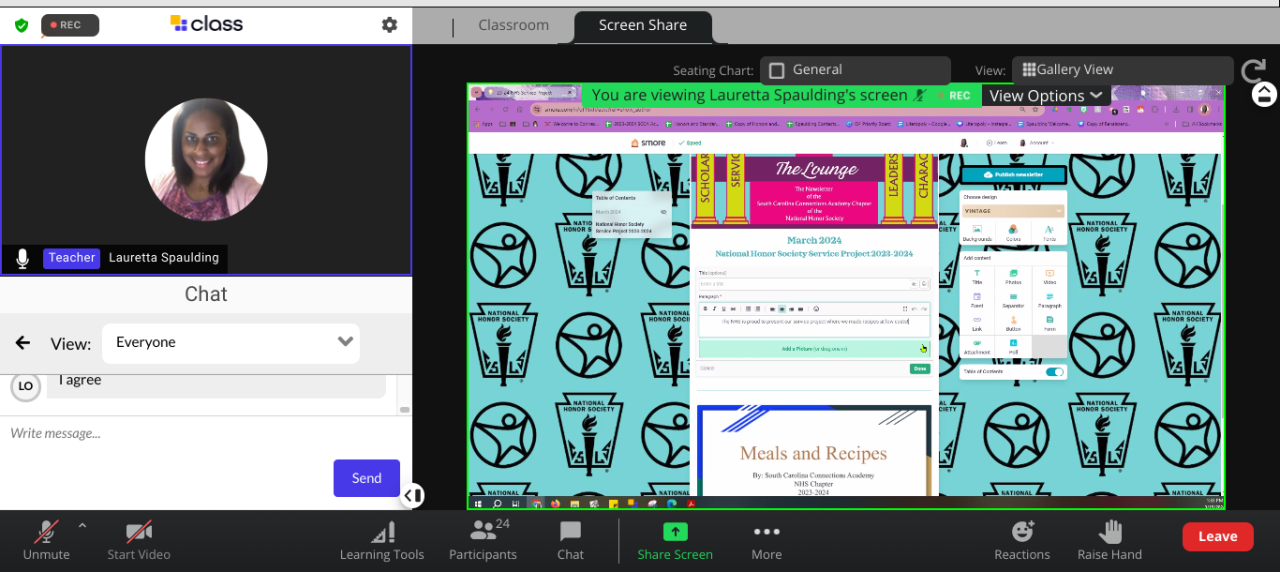
Task: Raise Hand
Action: 1110,541
